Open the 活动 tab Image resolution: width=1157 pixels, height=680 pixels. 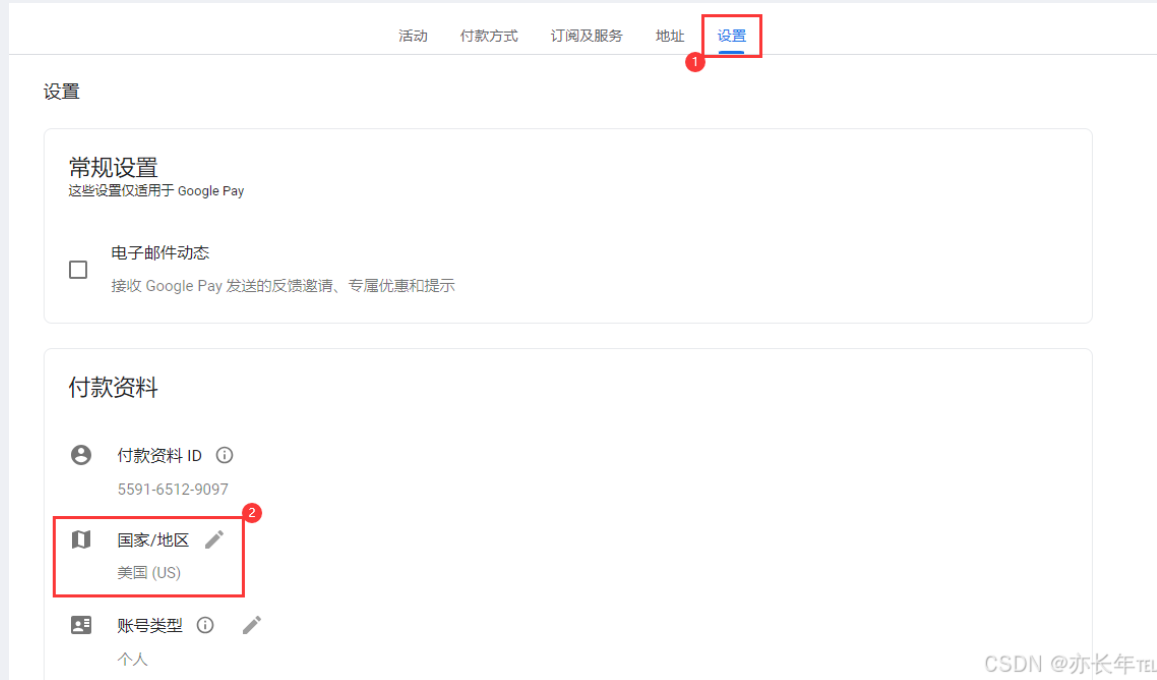coord(412,35)
